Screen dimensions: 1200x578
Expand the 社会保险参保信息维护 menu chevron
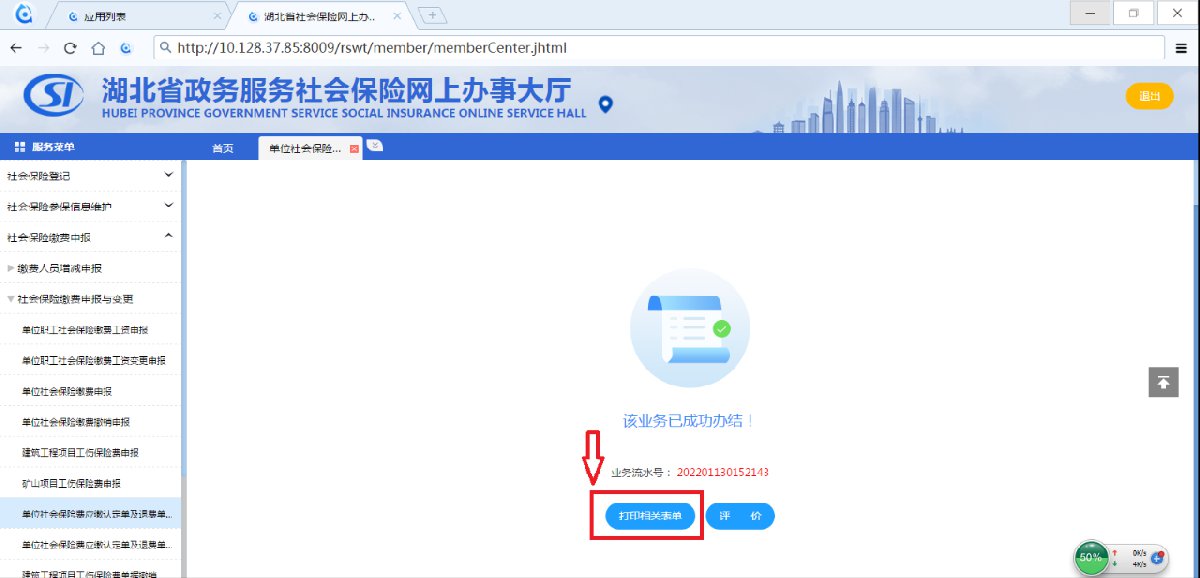[168, 206]
